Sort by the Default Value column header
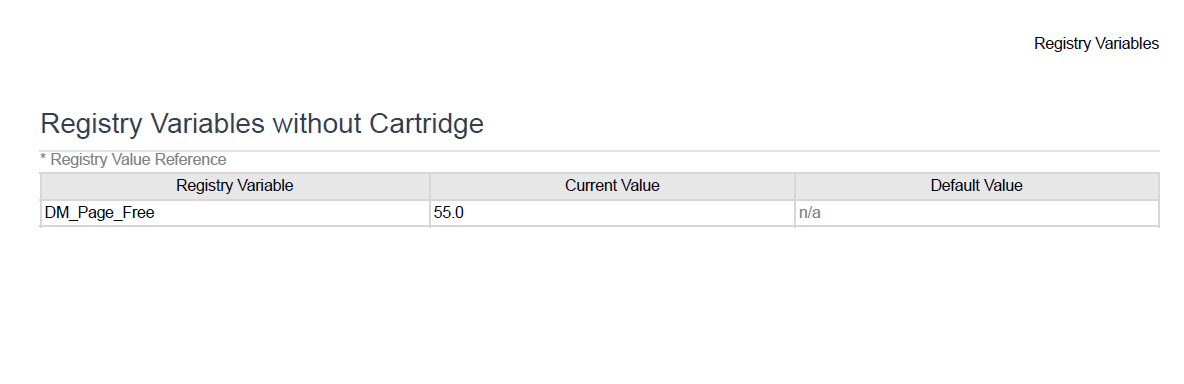This screenshot has width=1184, height=384. 976,186
